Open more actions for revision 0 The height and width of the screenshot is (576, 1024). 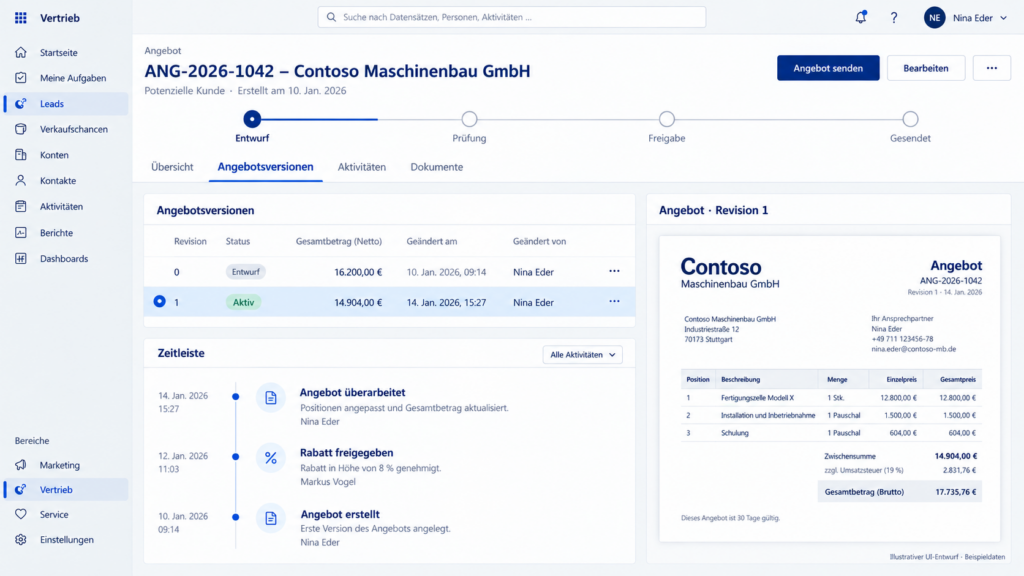coord(614,271)
